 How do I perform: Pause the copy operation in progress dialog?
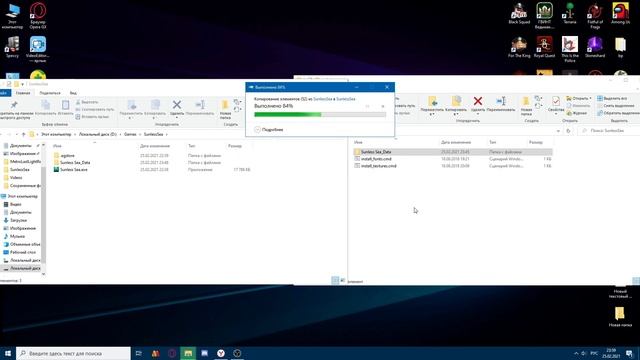(367, 106)
